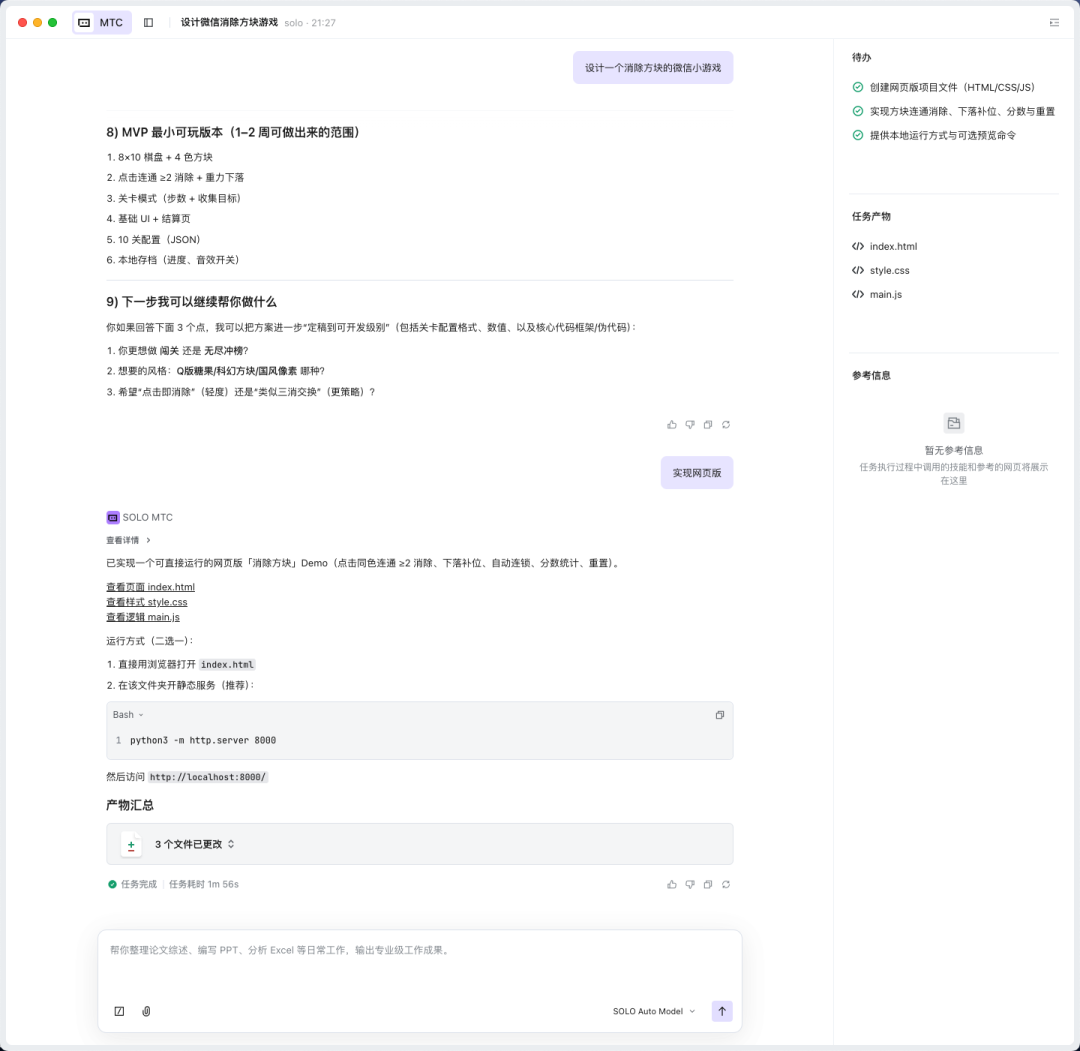1080x1051 pixels.
Task: Like the first design plan response
Action: pyautogui.click(x=672, y=424)
